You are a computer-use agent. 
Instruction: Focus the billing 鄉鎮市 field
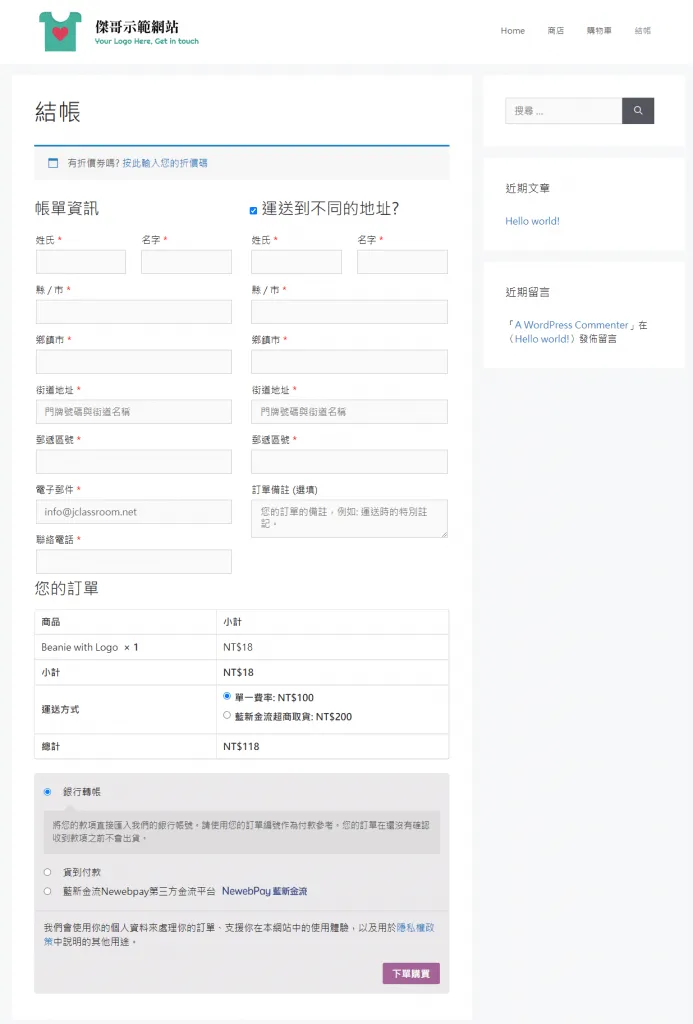(134, 362)
